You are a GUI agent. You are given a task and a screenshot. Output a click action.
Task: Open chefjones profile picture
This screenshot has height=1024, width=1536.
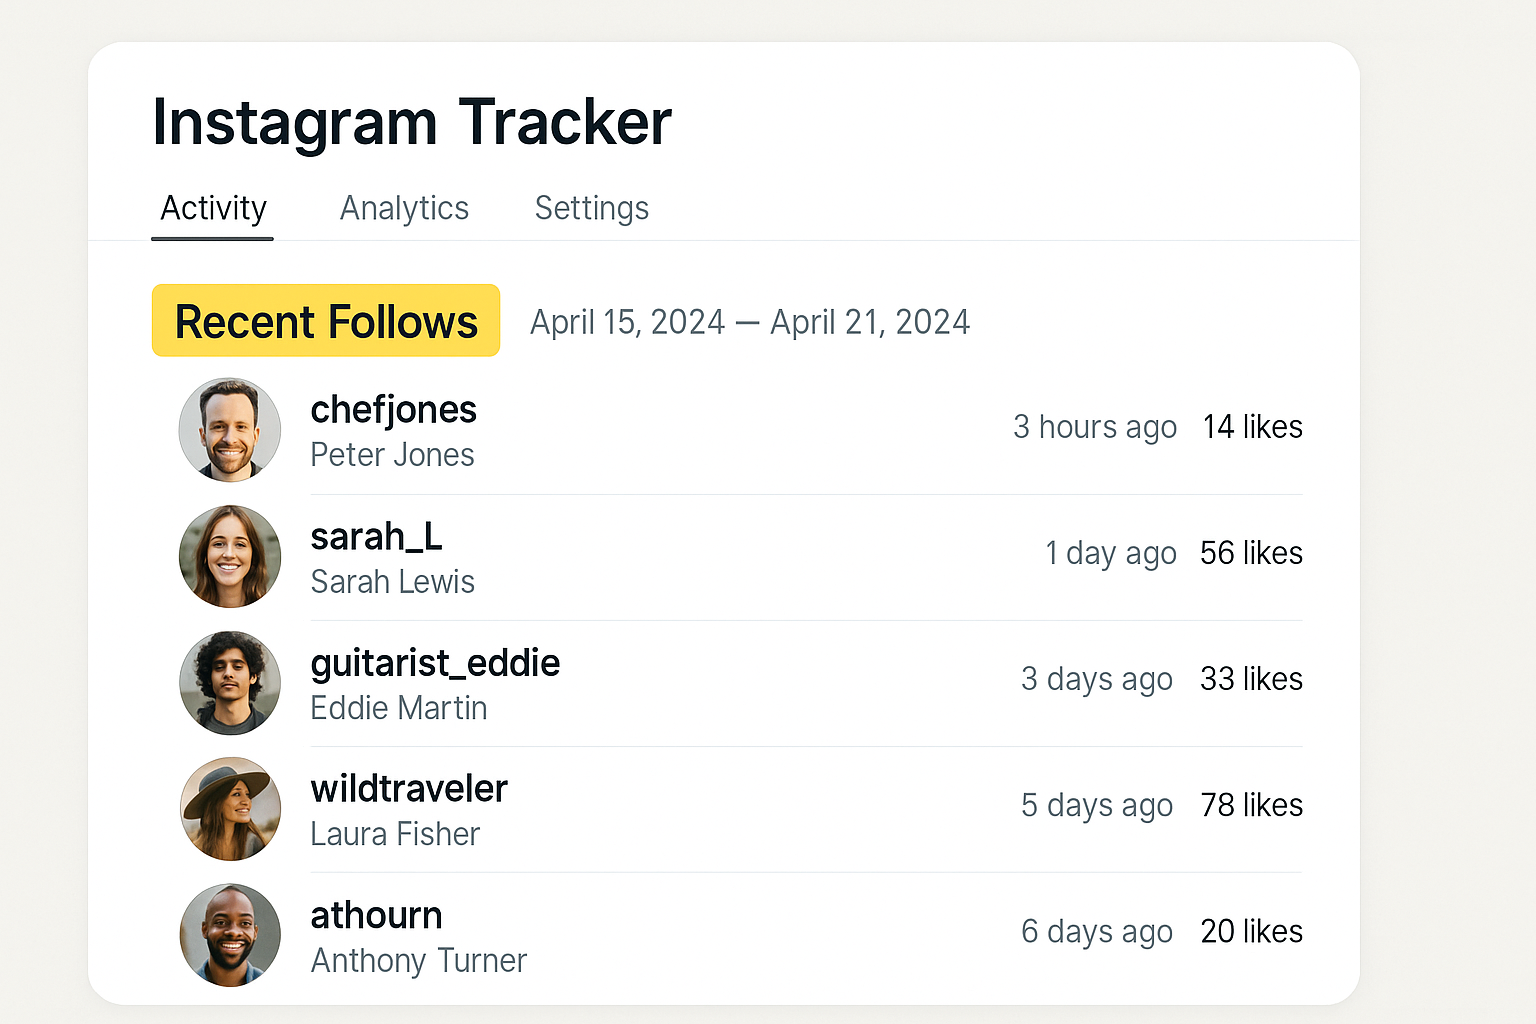[230, 430]
